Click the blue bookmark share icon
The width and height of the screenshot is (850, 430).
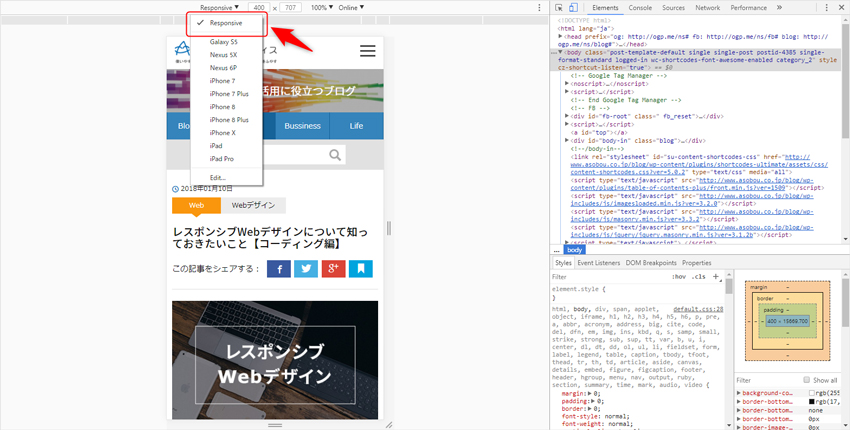click(360, 269)
